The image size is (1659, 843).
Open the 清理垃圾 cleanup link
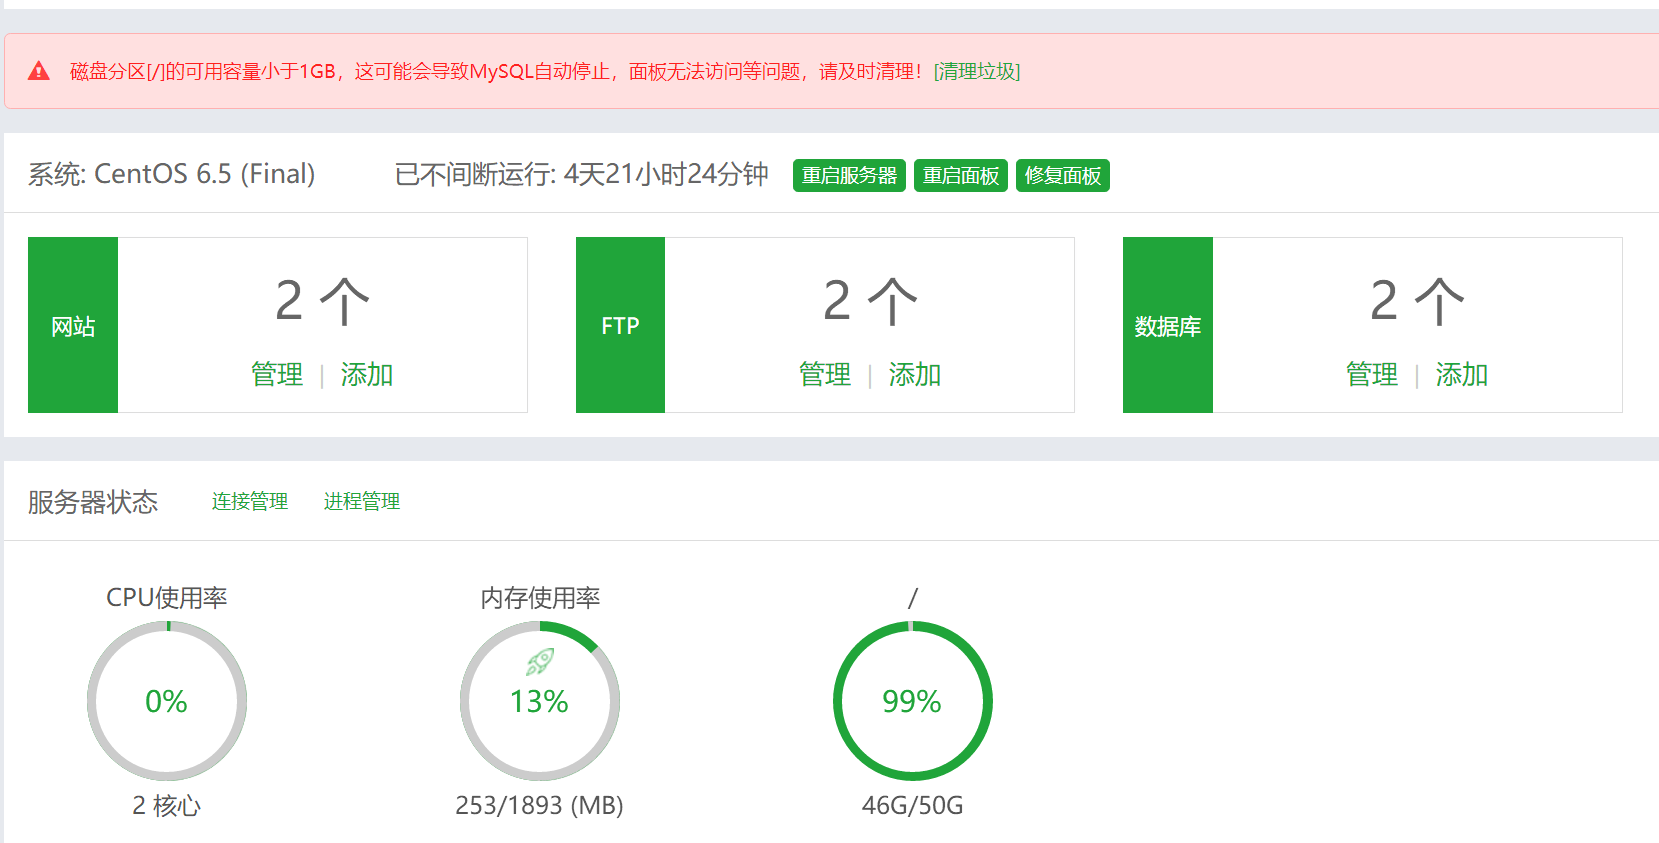pyautogui.click(x=977, y=71)
